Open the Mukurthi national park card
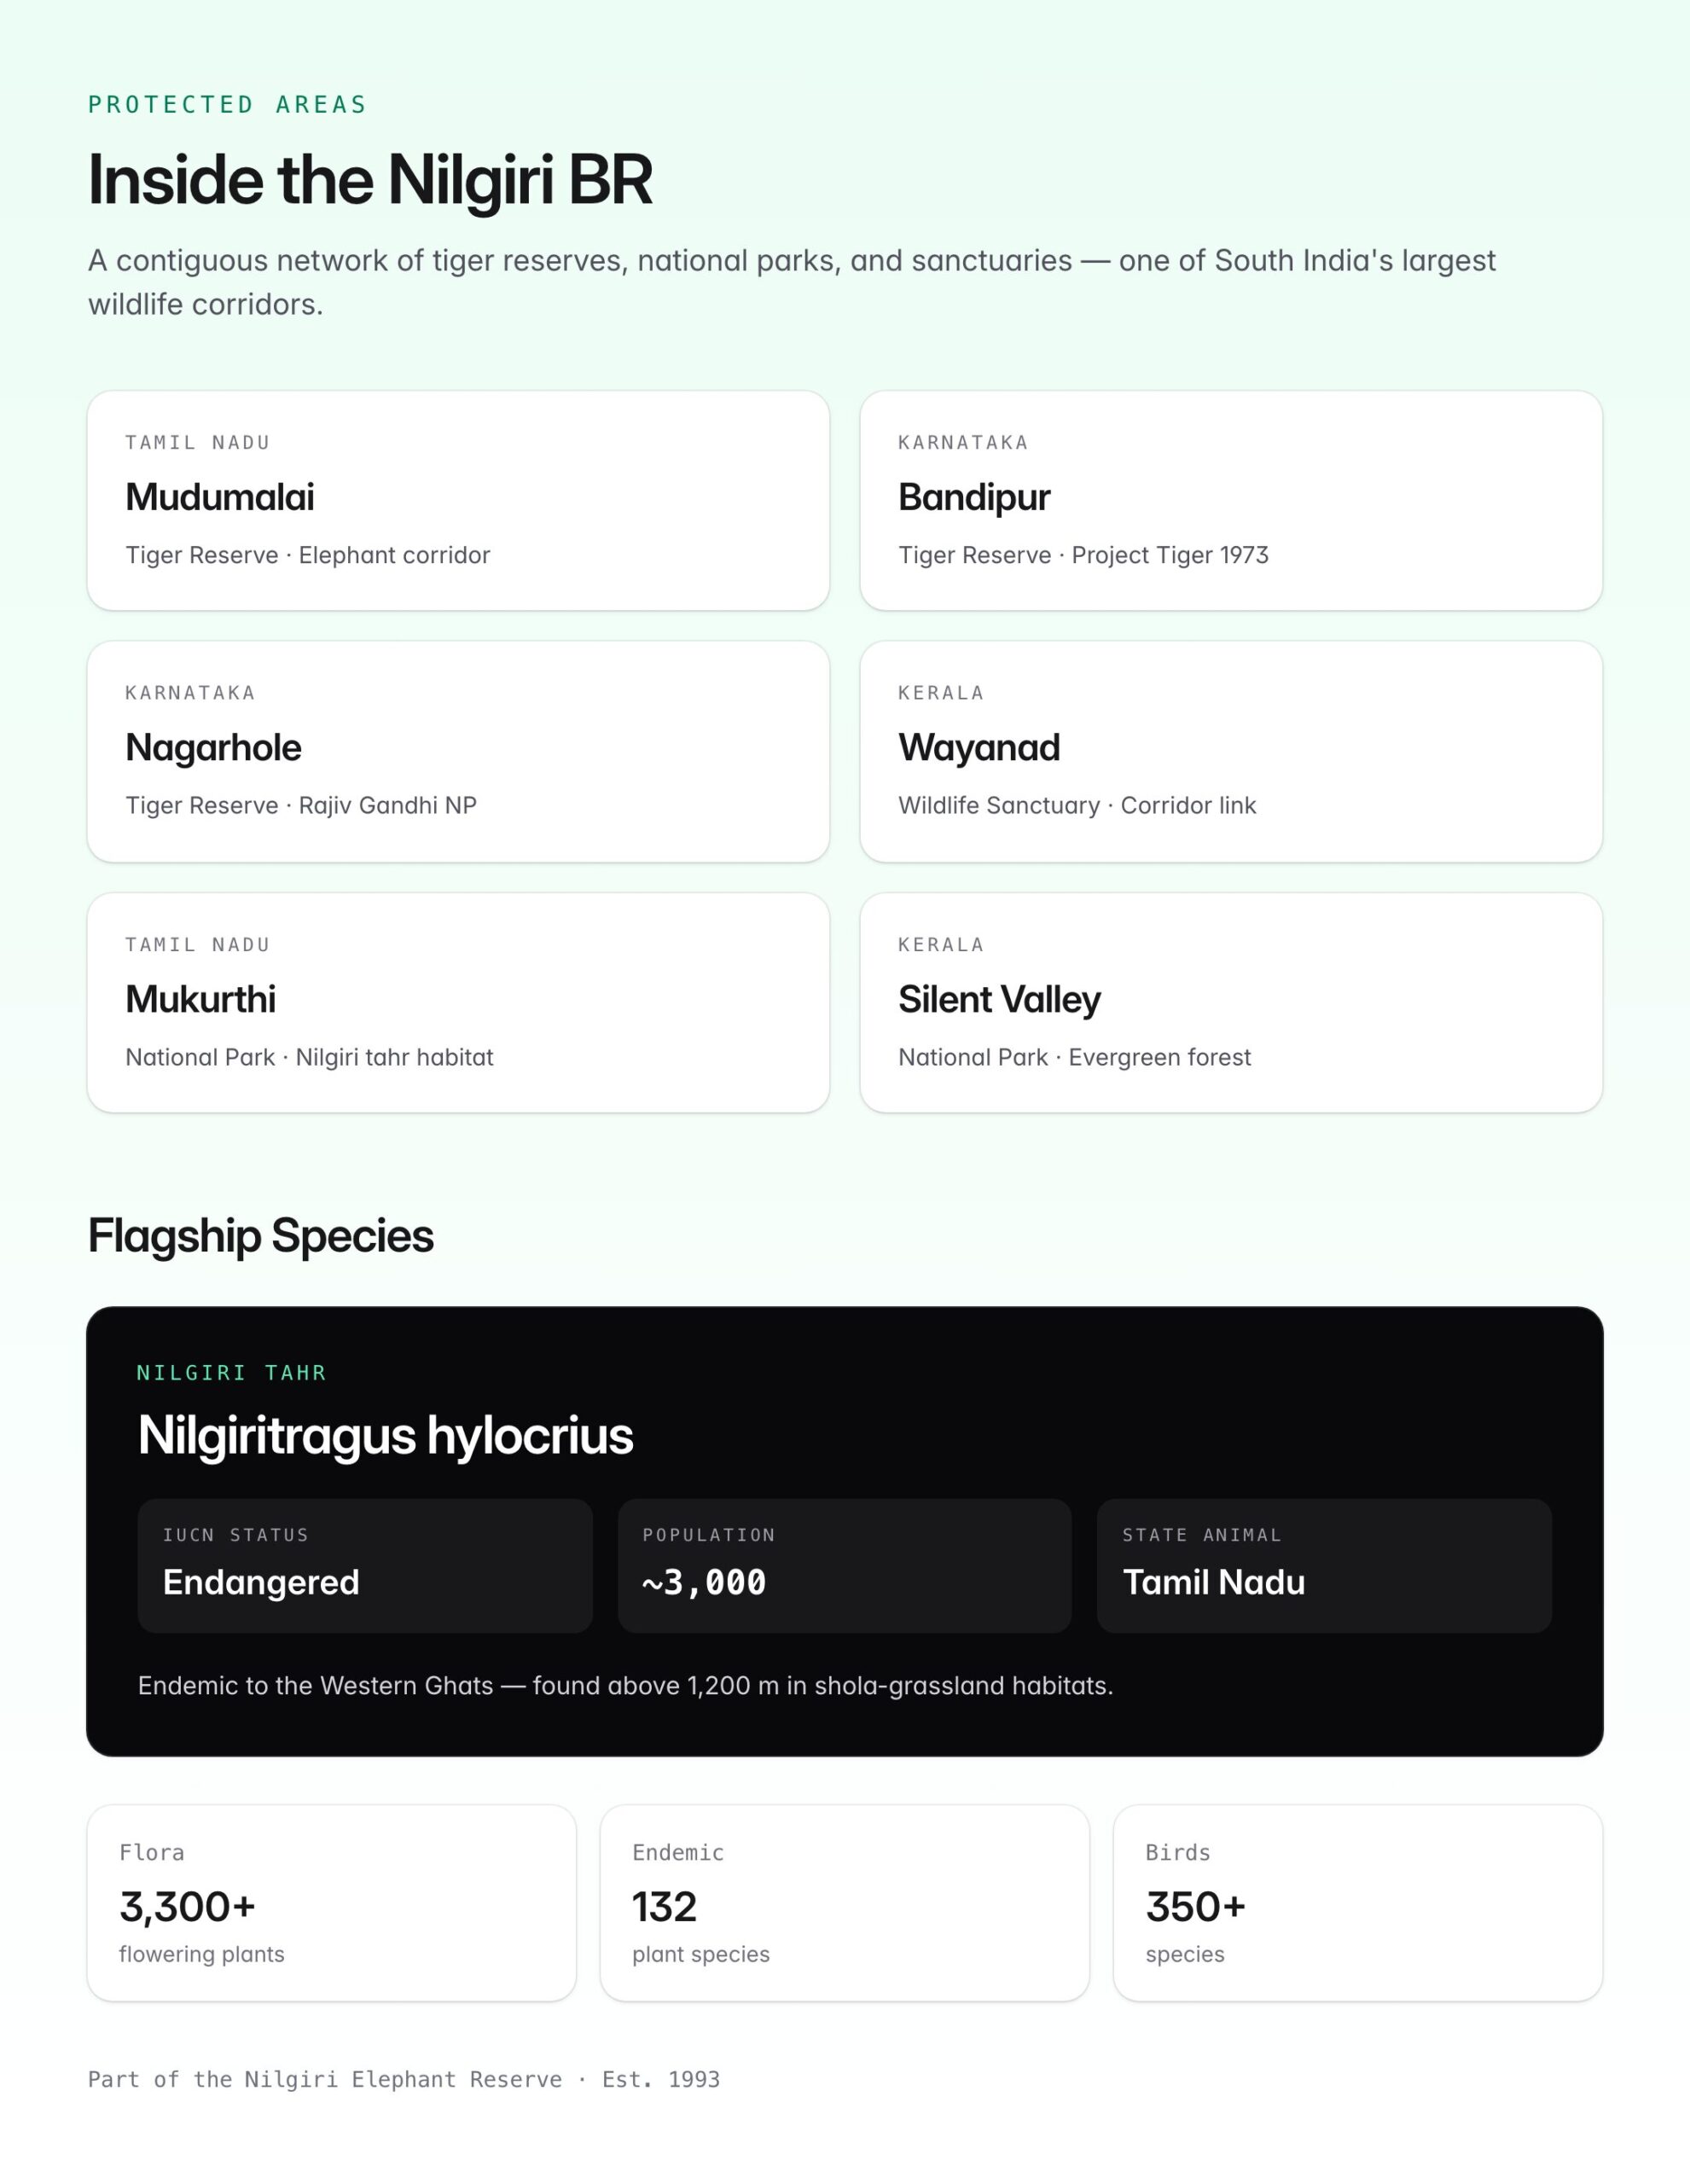The width and height of the screenshot is (1690, 2184). coord(458,1002)
